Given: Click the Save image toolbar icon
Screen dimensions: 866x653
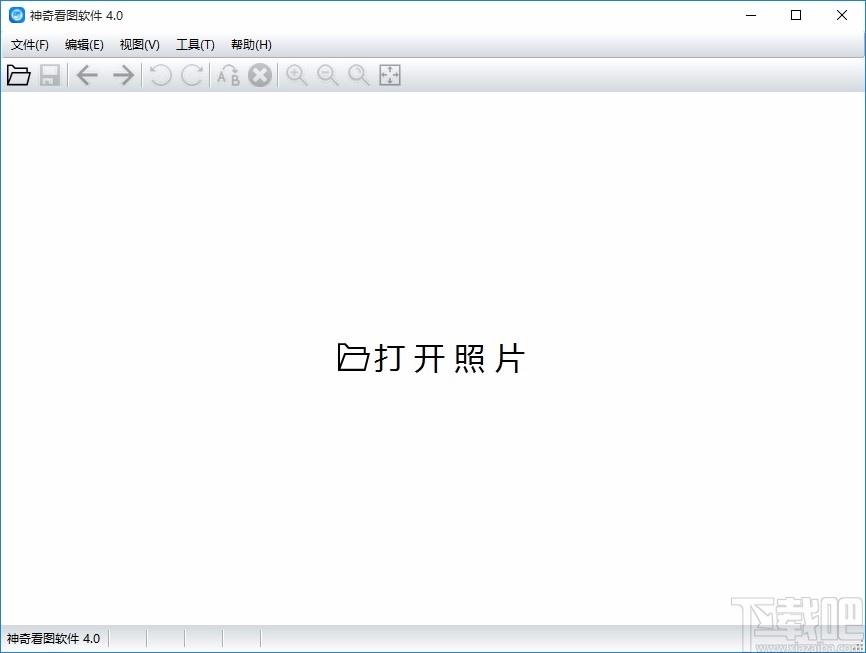Looking at the screenshot, I should click(x=50, y=75).
